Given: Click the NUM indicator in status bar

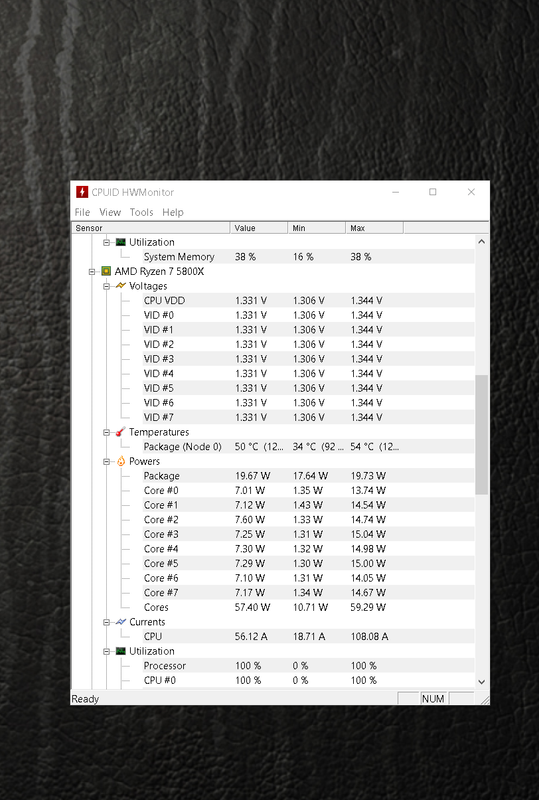Looking at the screenshot, I should [433, 699].
